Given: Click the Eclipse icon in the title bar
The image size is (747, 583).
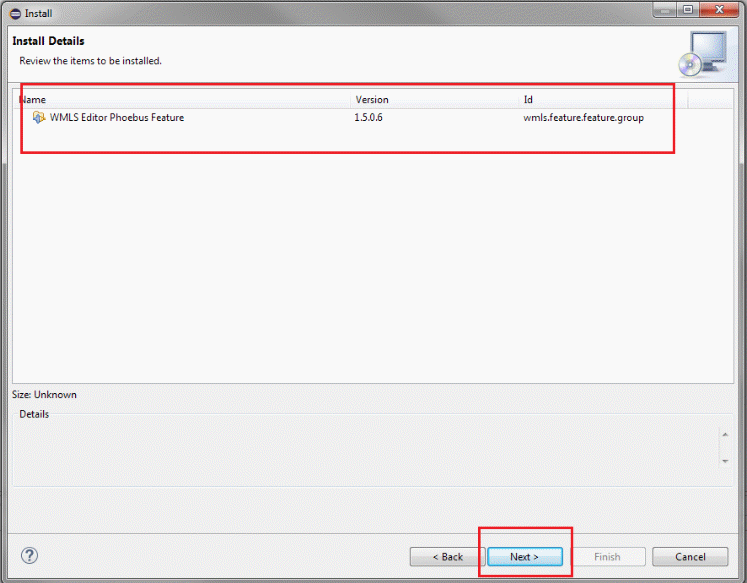Looking at the screenshot, I should pos(14,13).
